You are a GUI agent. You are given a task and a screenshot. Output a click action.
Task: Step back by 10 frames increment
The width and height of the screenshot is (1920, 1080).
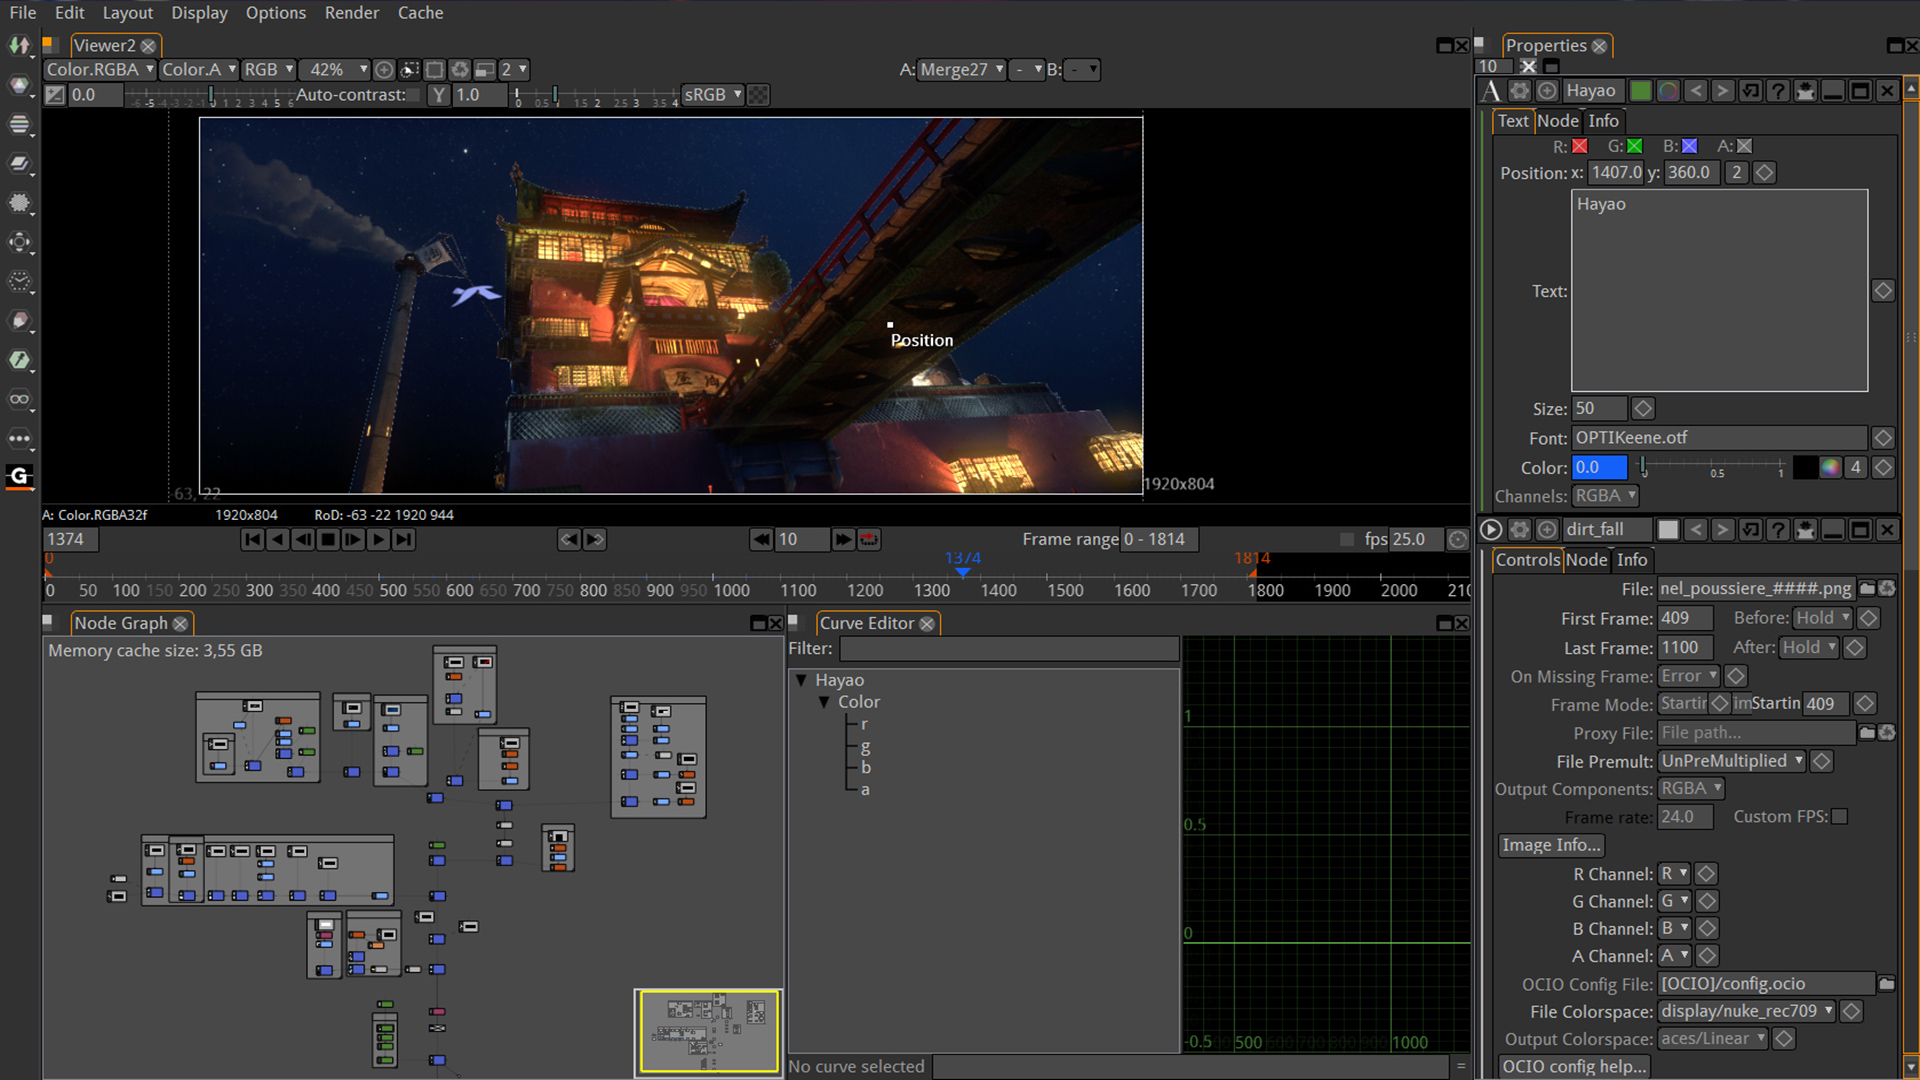point(762,540)
